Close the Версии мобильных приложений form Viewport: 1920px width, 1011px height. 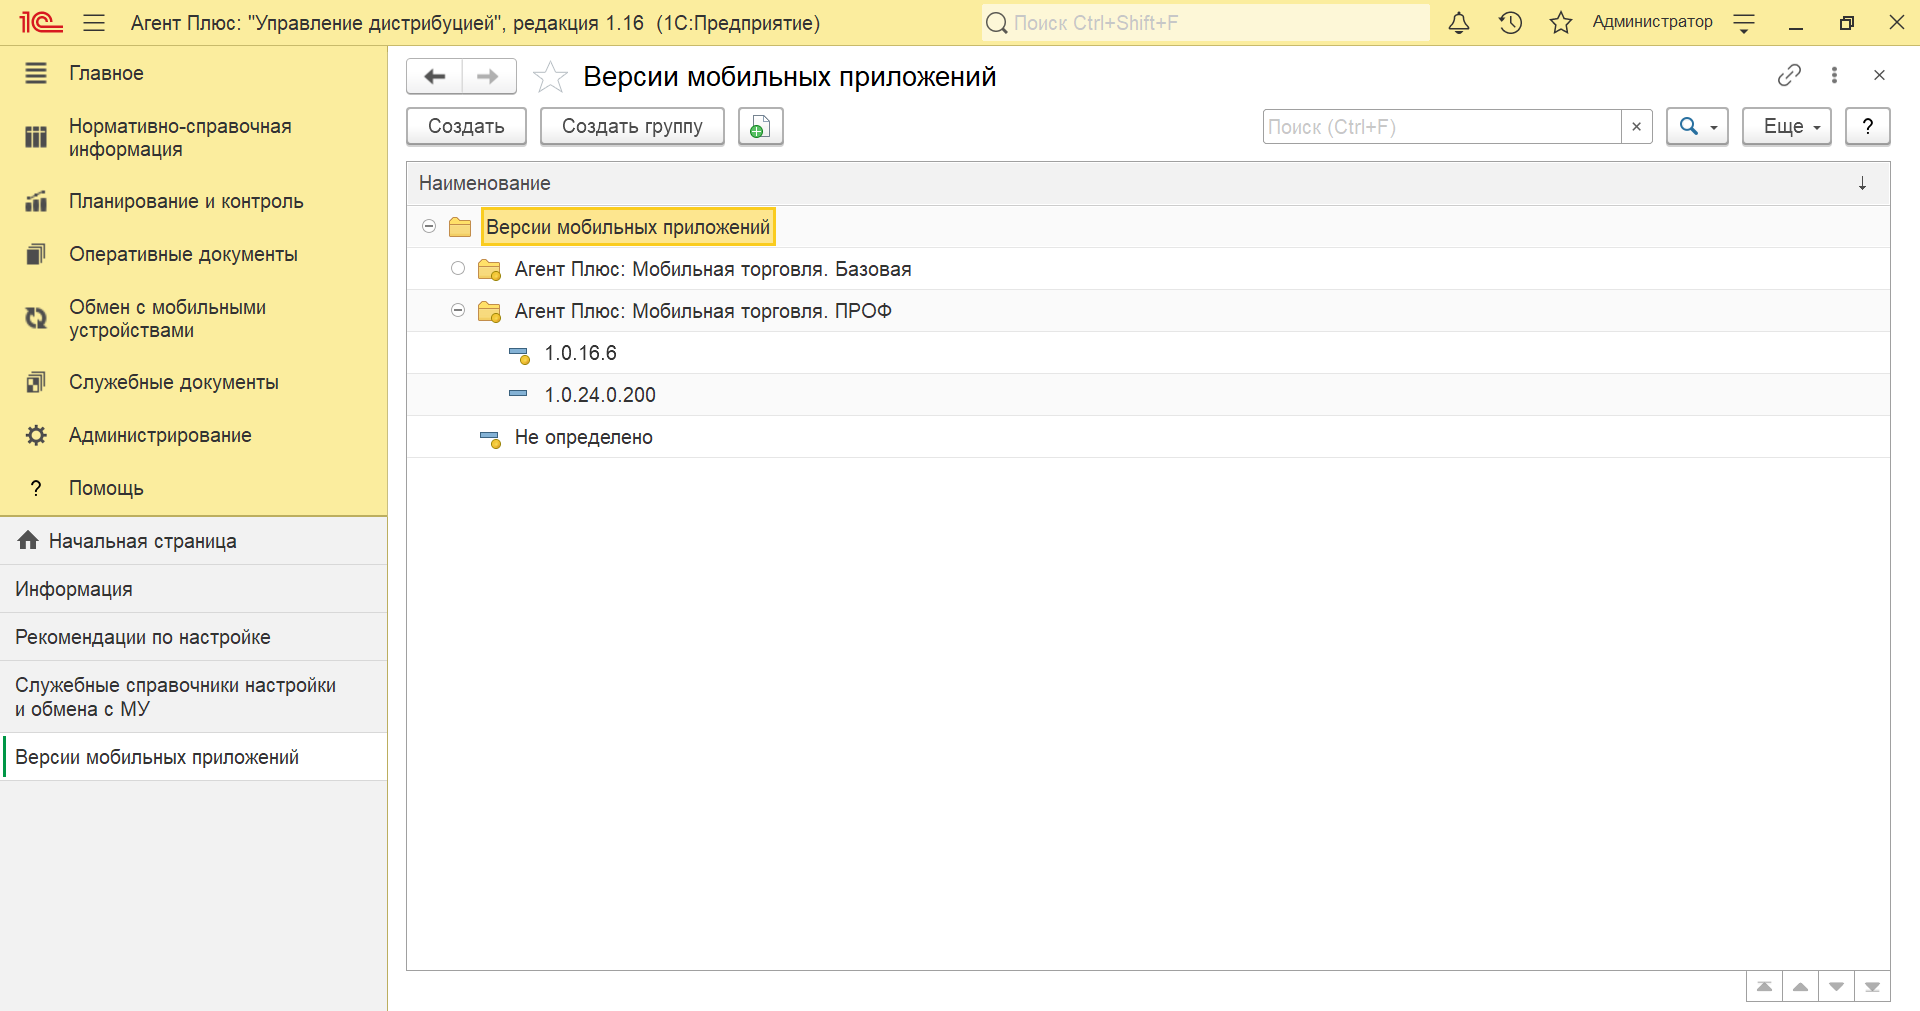[1879, 75]
